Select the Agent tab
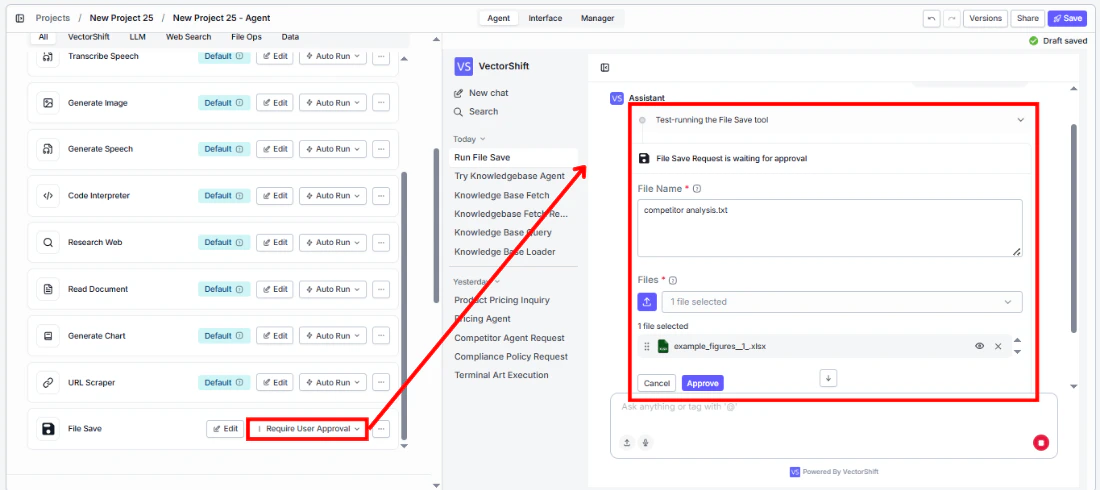 (499, 18)
